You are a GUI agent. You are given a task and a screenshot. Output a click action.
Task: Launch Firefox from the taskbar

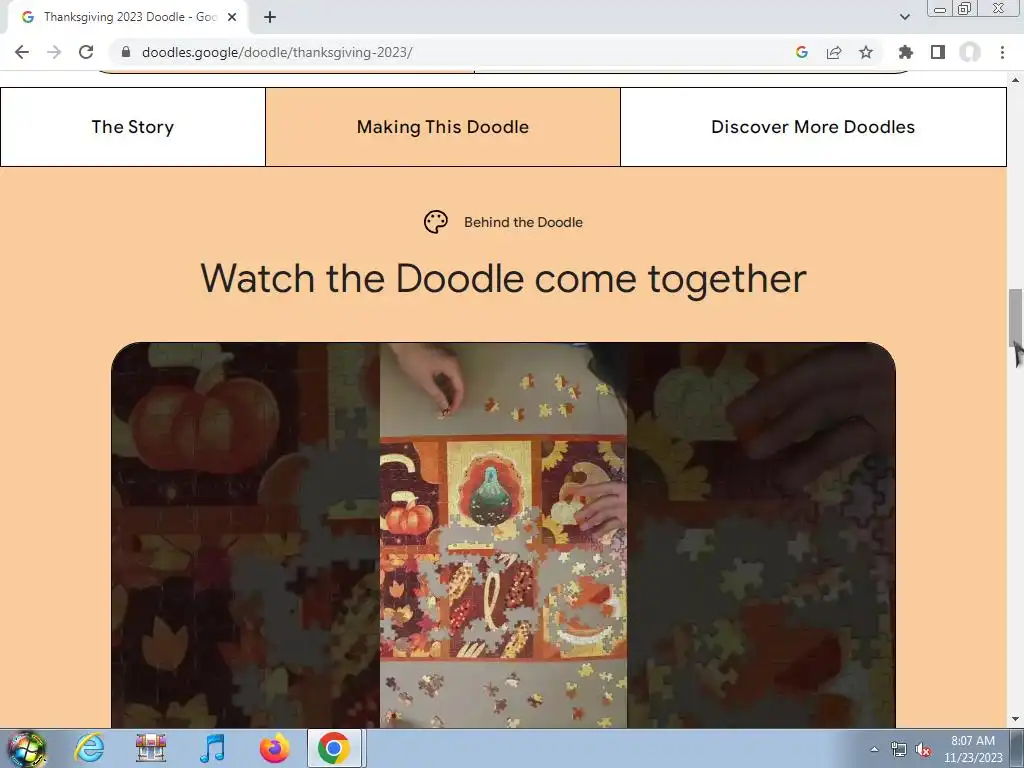275,748
